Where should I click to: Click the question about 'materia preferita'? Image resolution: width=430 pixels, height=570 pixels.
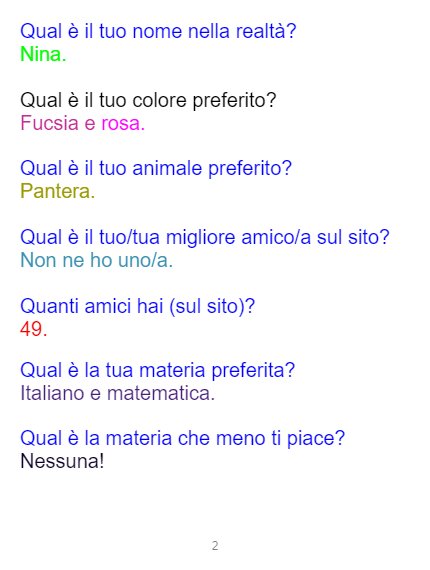157,371
